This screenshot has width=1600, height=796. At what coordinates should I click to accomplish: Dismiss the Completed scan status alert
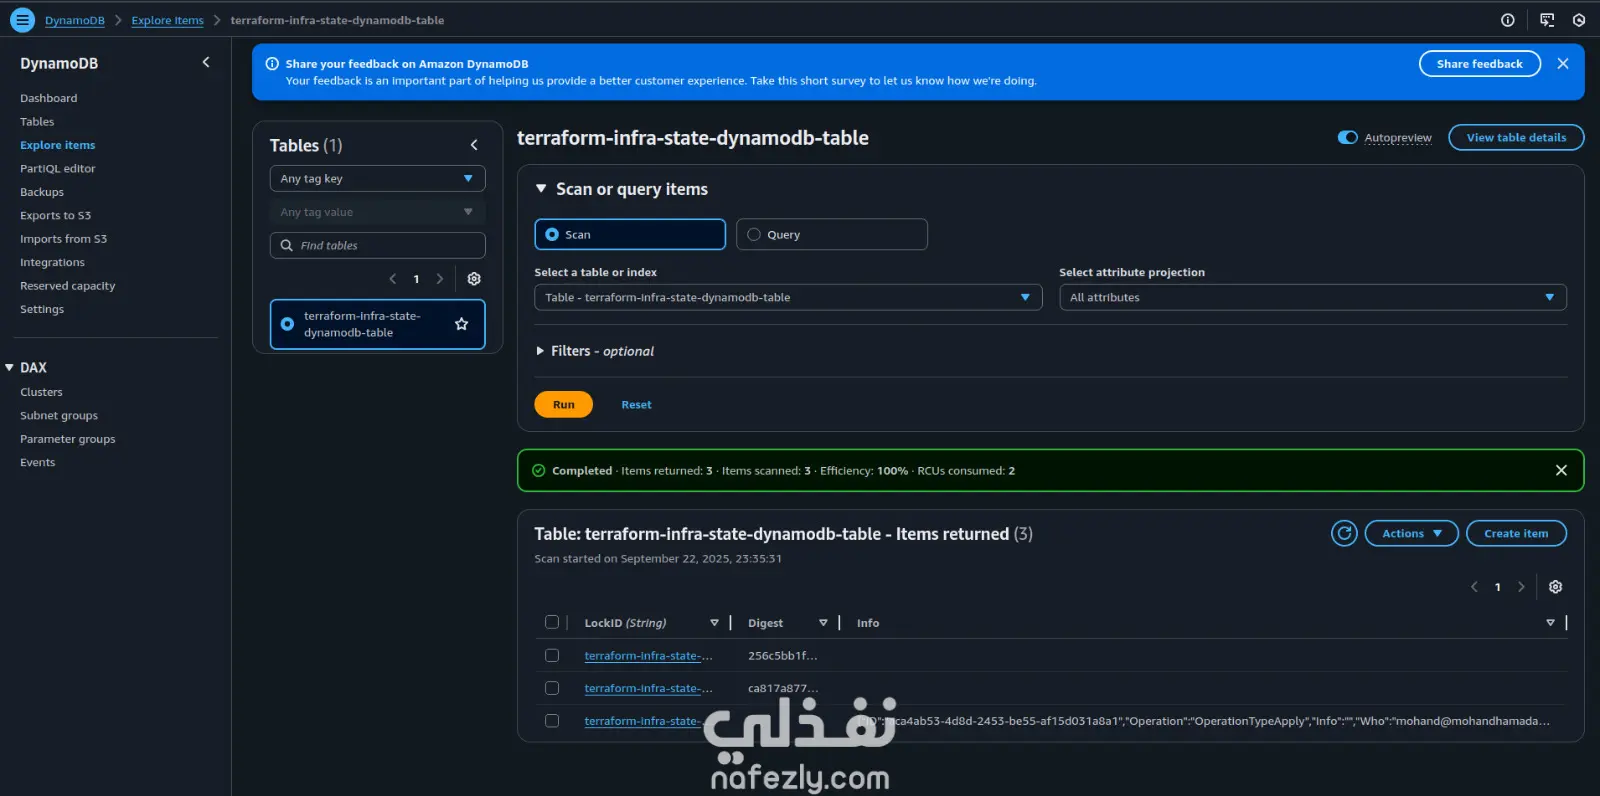point(1561,470)
